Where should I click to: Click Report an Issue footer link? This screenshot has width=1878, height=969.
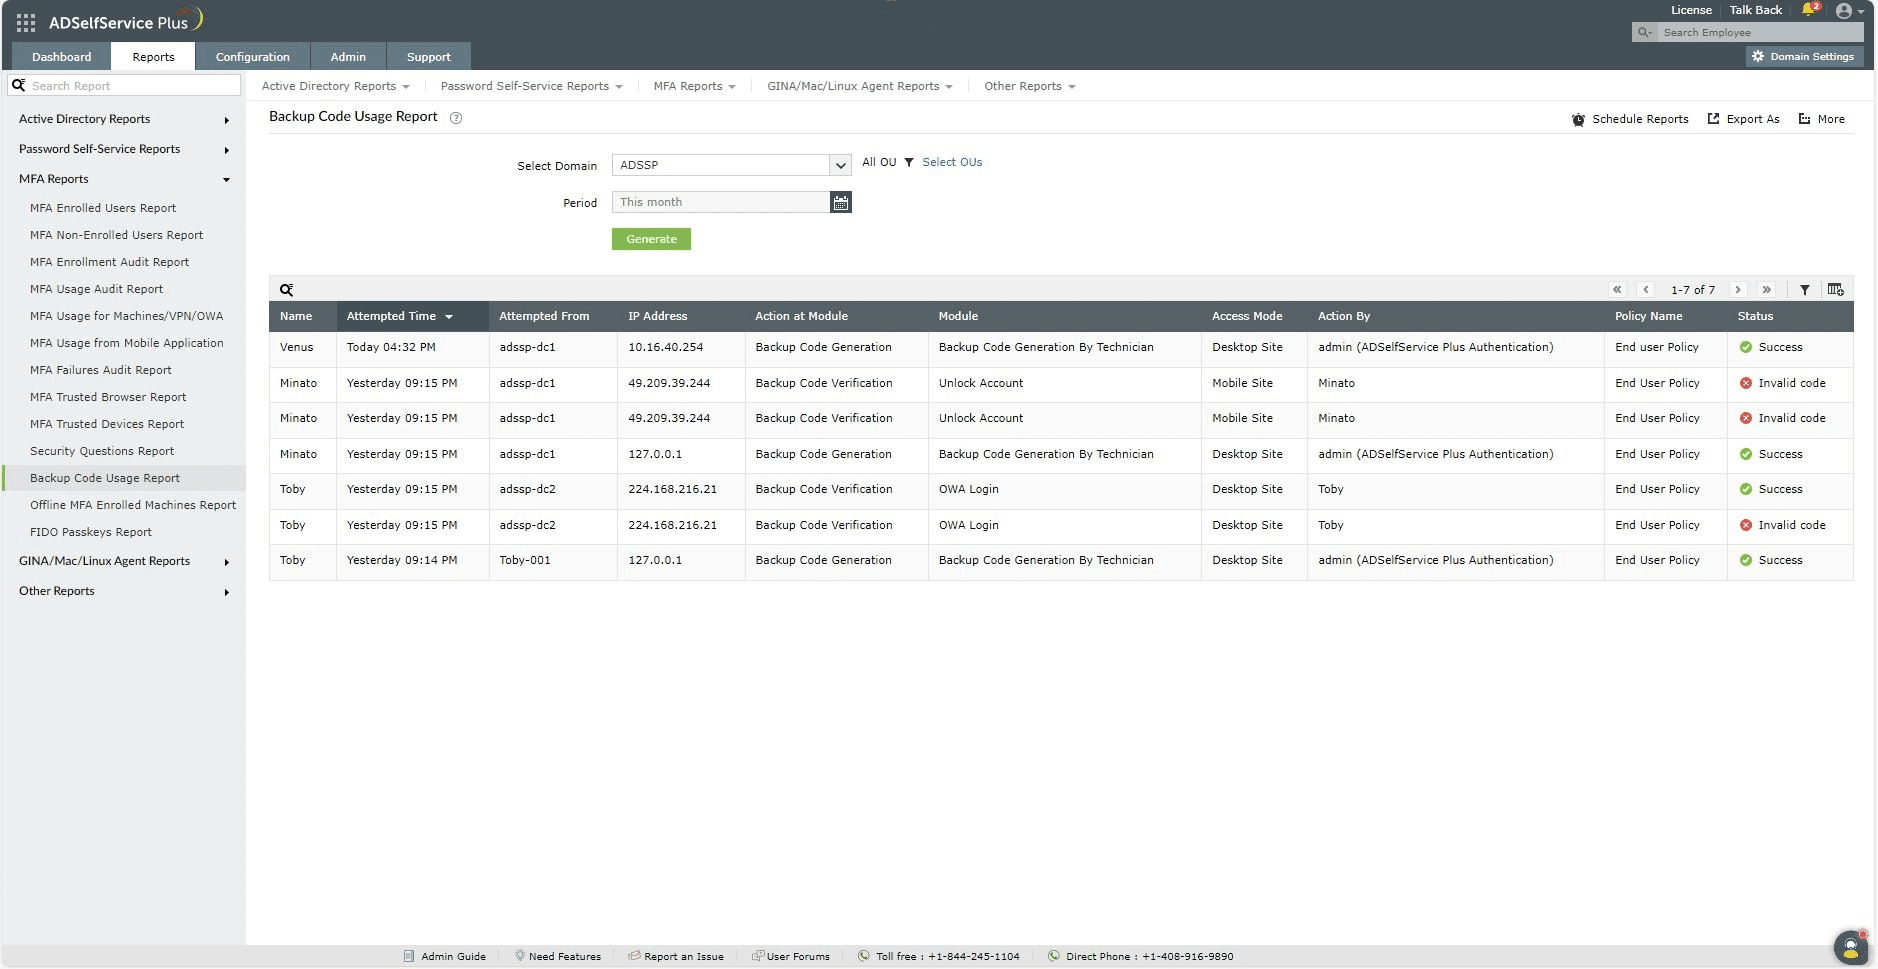(675, 956)
